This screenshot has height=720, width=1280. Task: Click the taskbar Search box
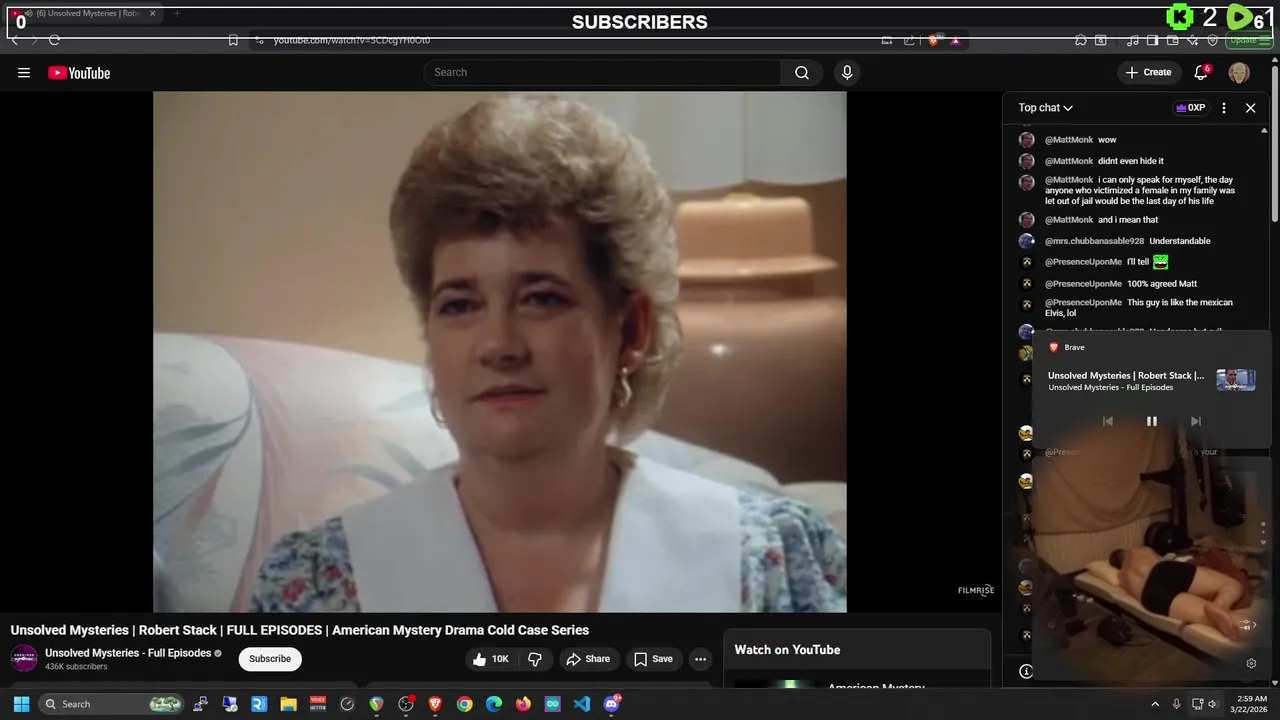(x=112, y=704)
